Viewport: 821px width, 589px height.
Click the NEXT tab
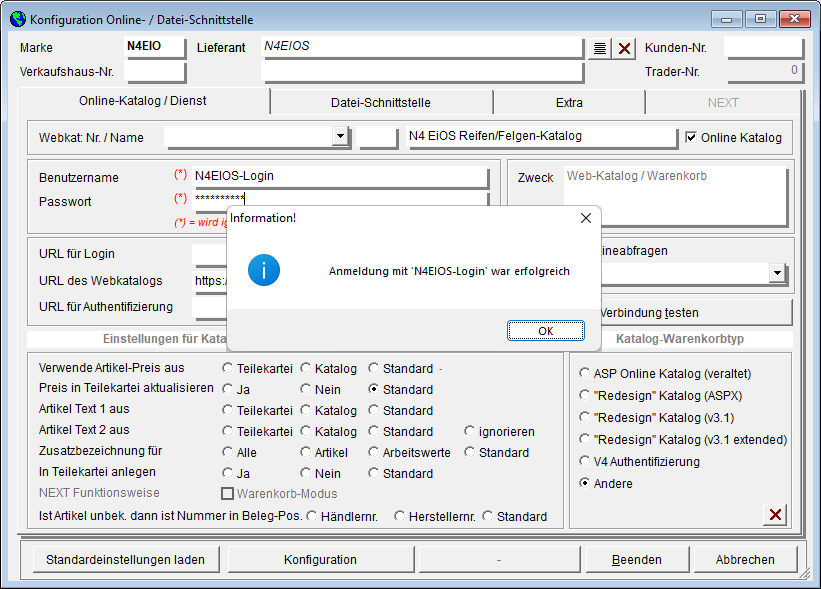(723, 103)
